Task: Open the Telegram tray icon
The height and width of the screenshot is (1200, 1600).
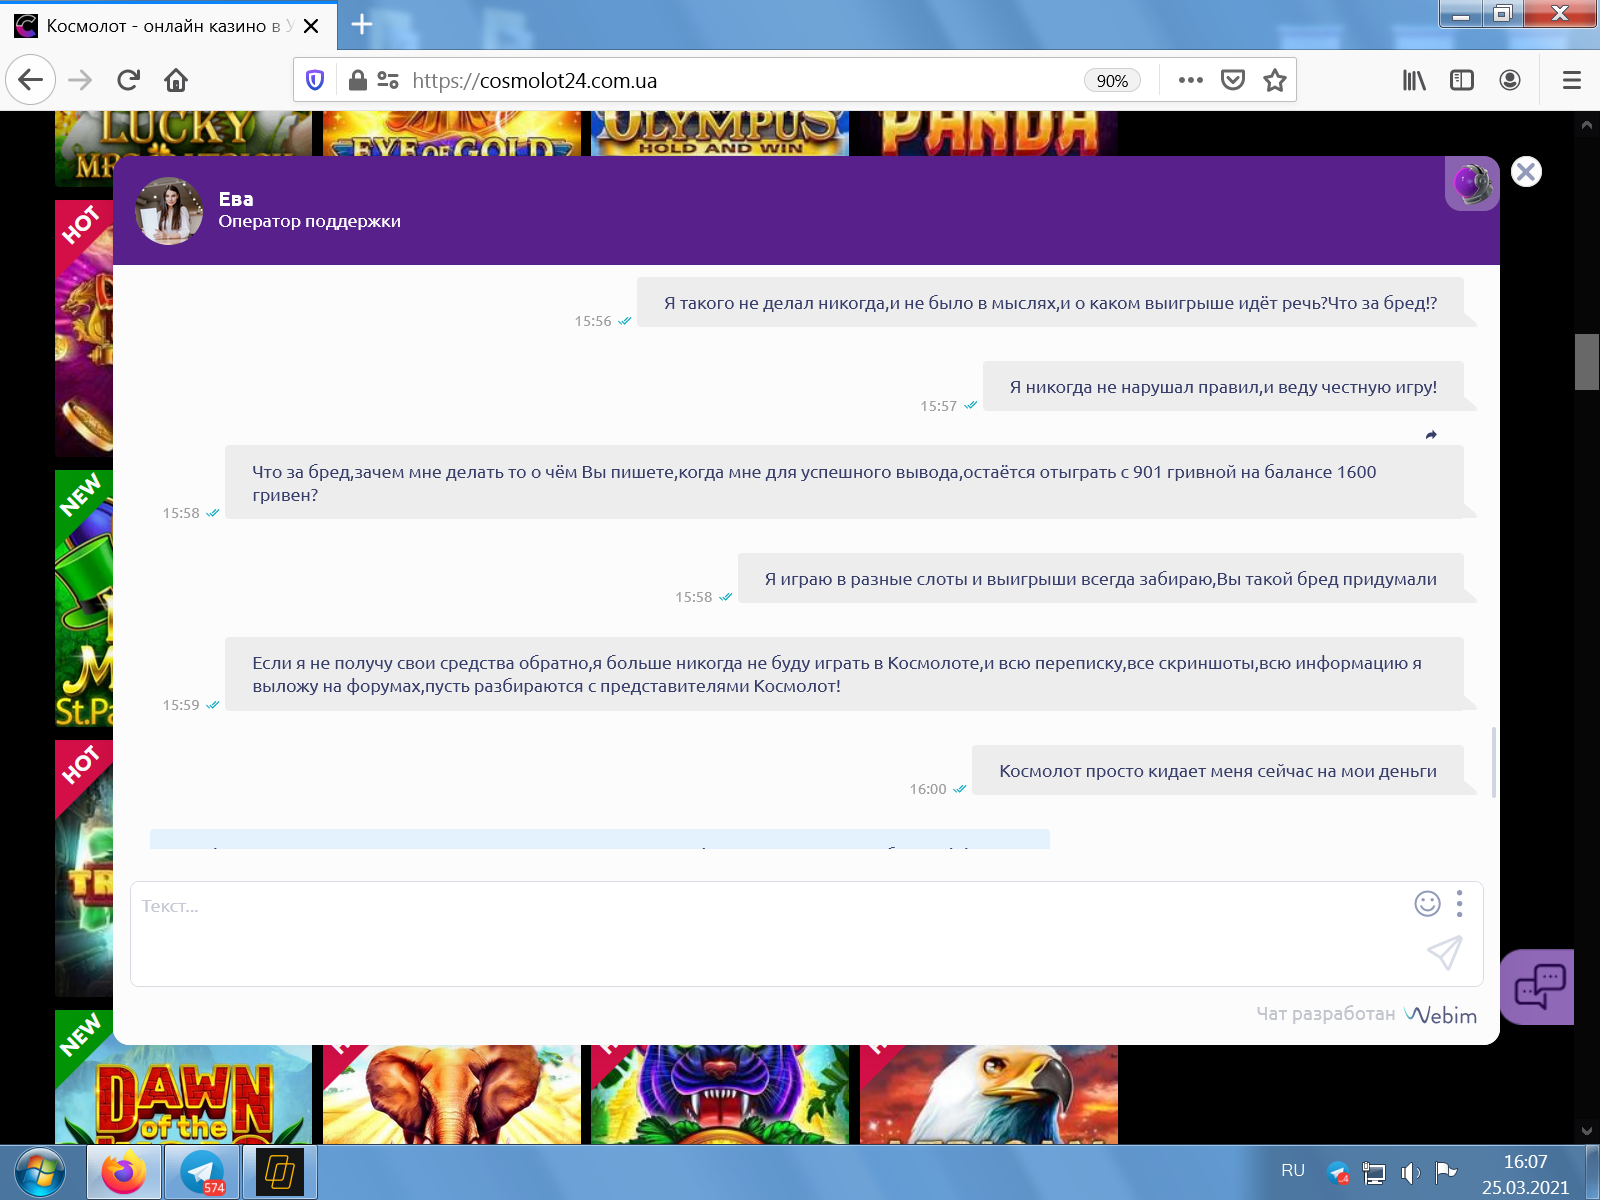Action: pyautogui.click(x=1338, y=1172)
